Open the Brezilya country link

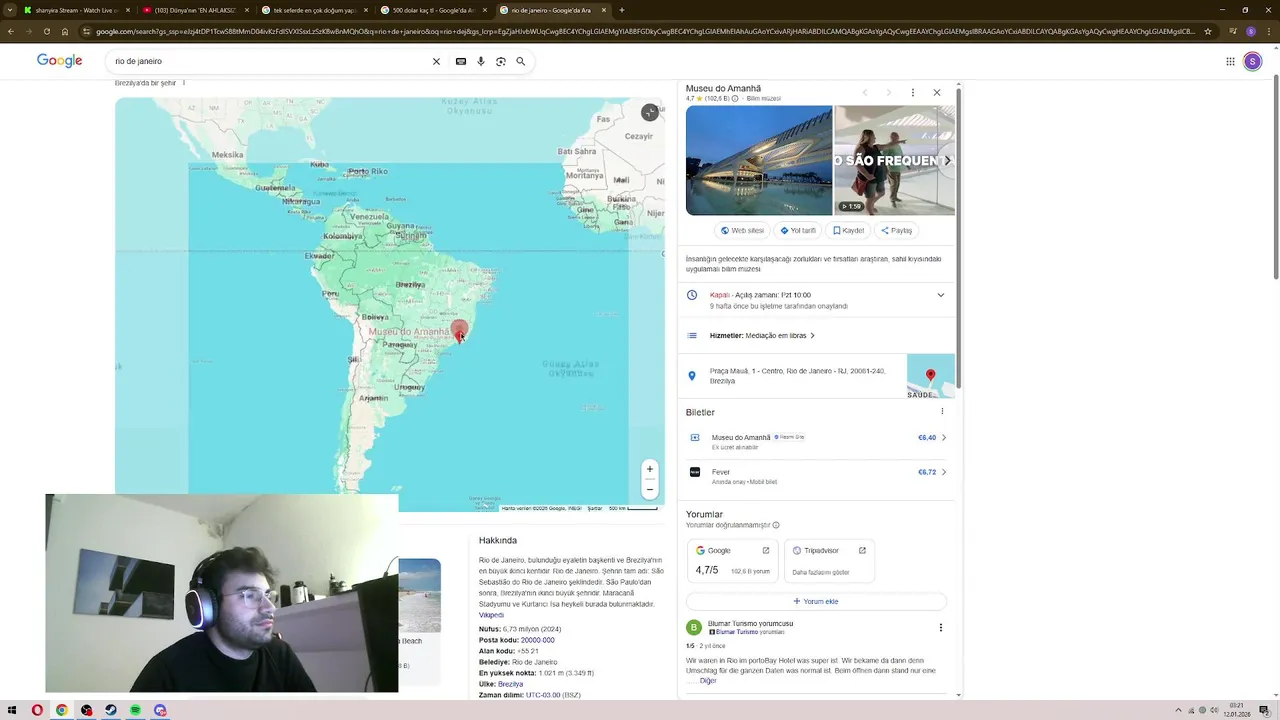click(510, 684)
